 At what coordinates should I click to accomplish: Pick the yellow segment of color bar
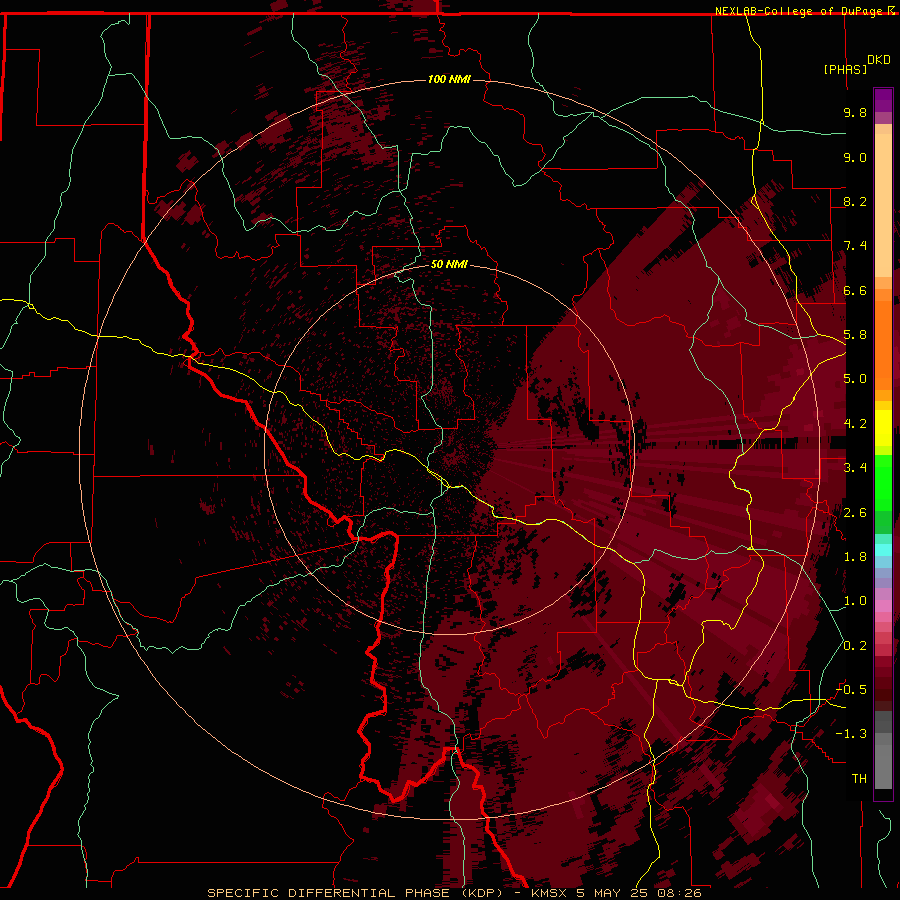(883, 428)
